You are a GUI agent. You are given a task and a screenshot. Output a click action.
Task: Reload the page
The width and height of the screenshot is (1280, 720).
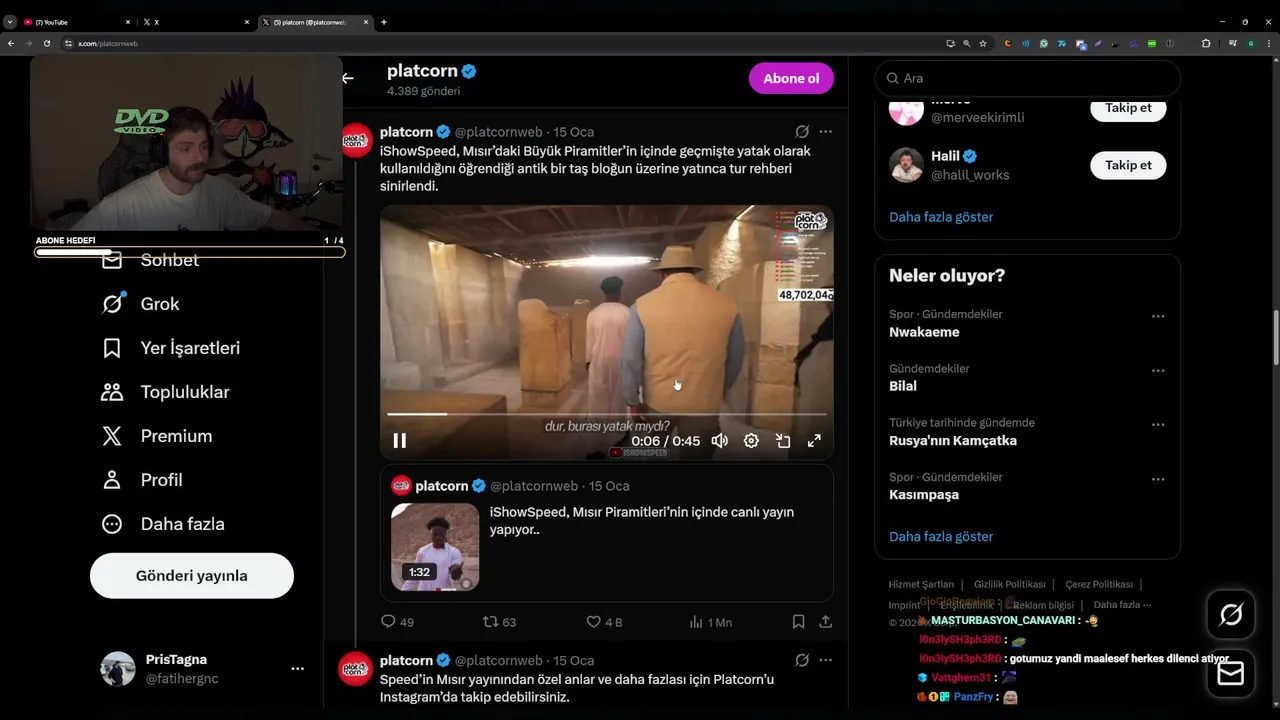[x=46, y=44]
